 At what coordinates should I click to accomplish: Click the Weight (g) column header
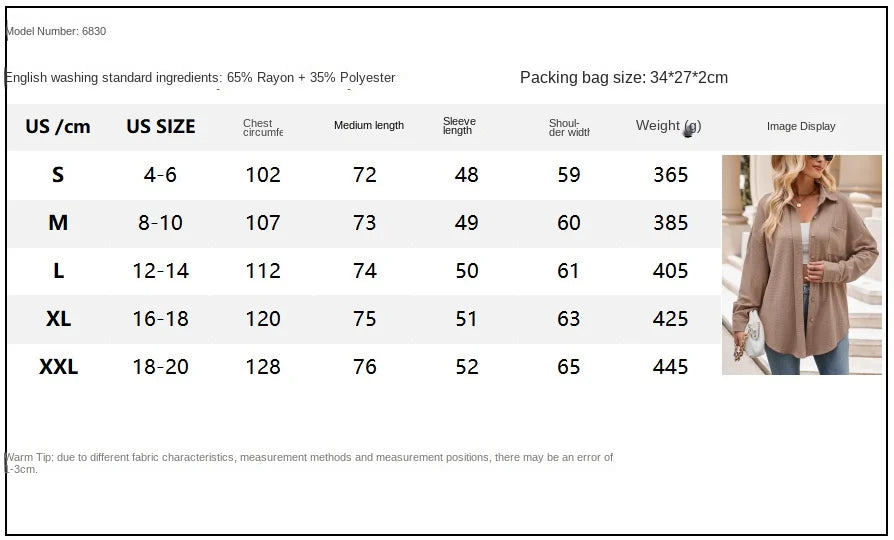click(x=668, y=126)
